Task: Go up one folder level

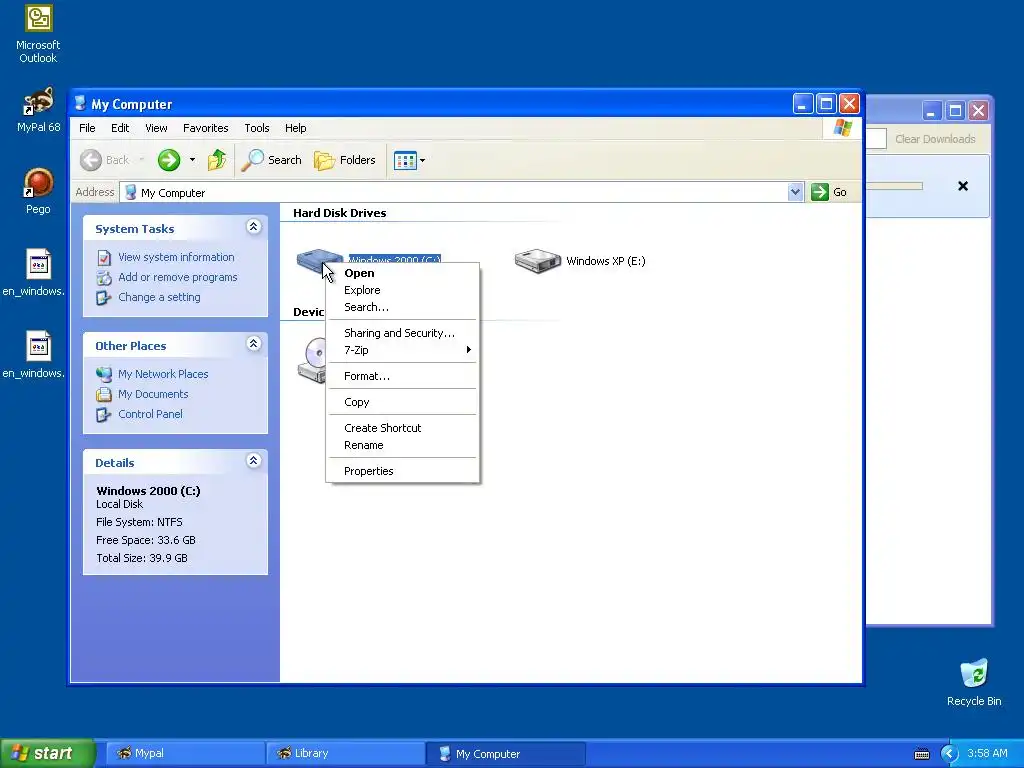Action: click(217, 160)
